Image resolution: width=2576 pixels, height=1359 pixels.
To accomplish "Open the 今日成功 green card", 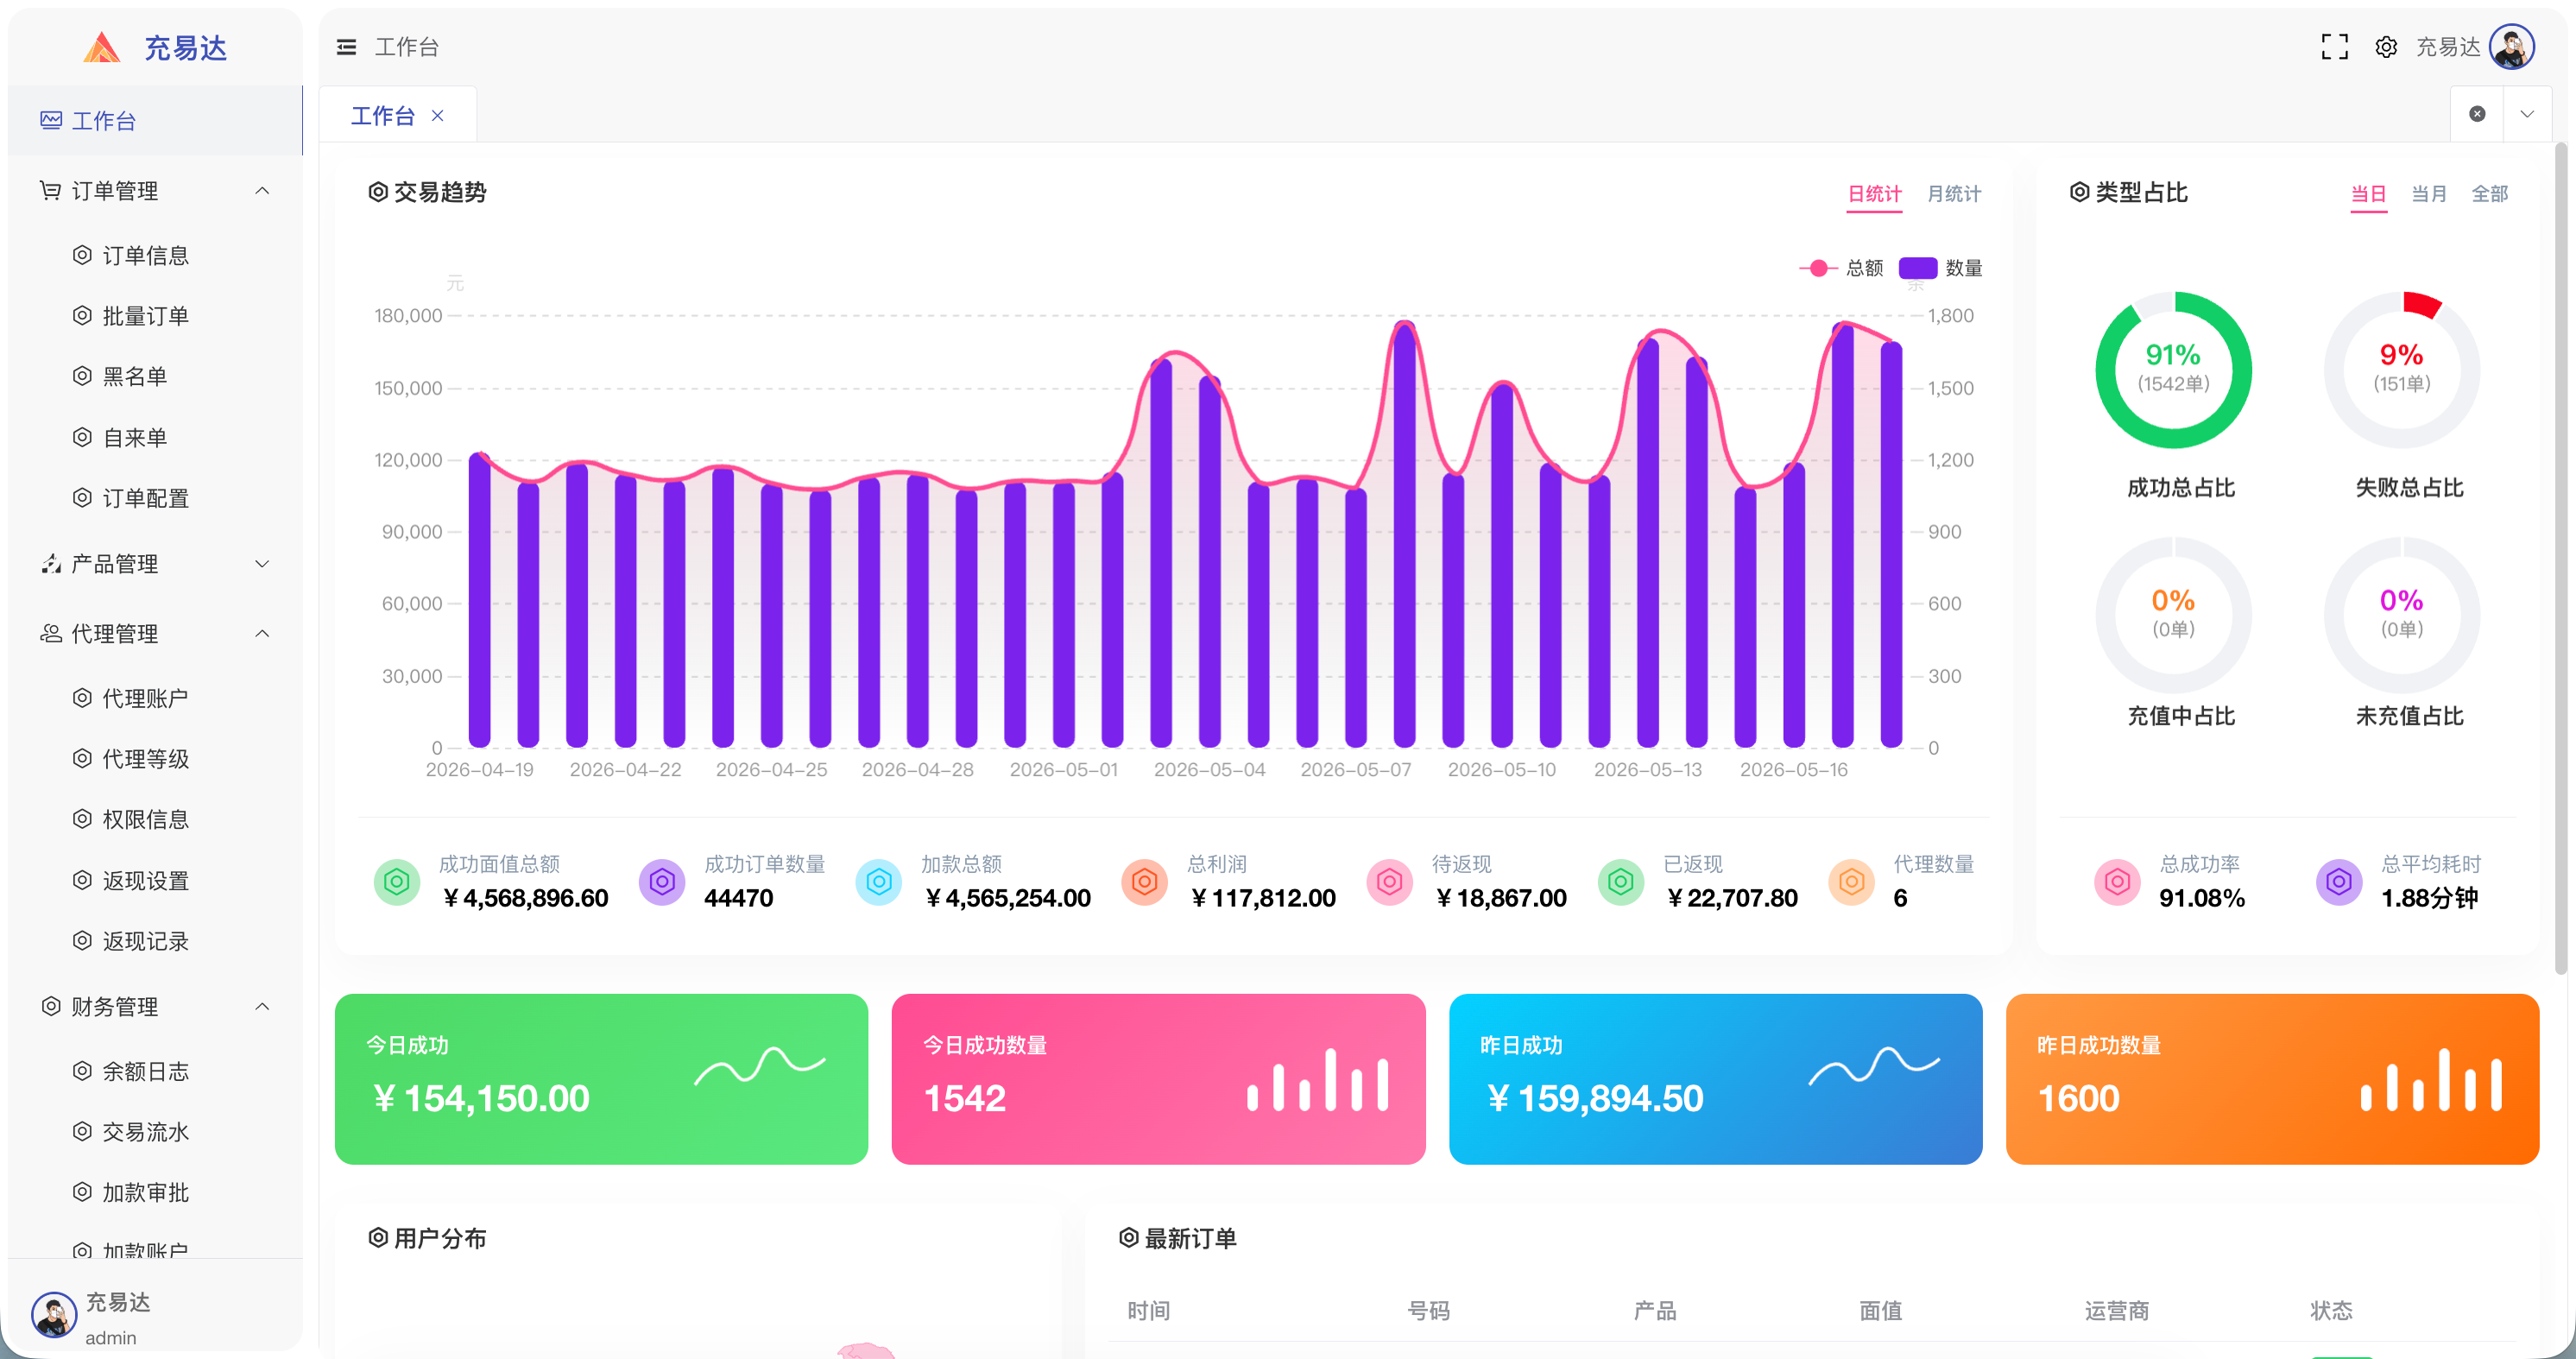I will [x=601, y=1079].
